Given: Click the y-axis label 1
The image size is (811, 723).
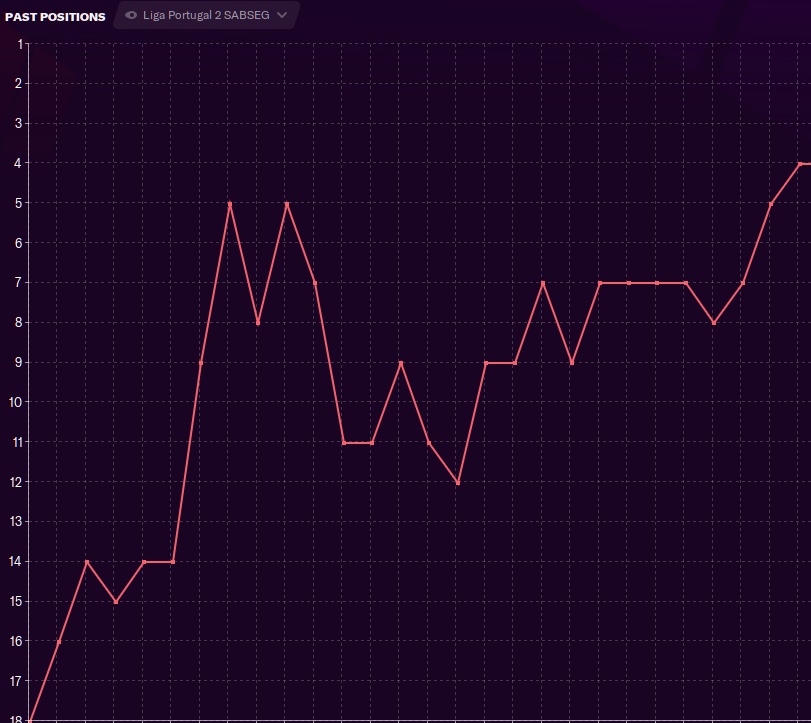Looking at the screenshot, I should pos(18,44).
